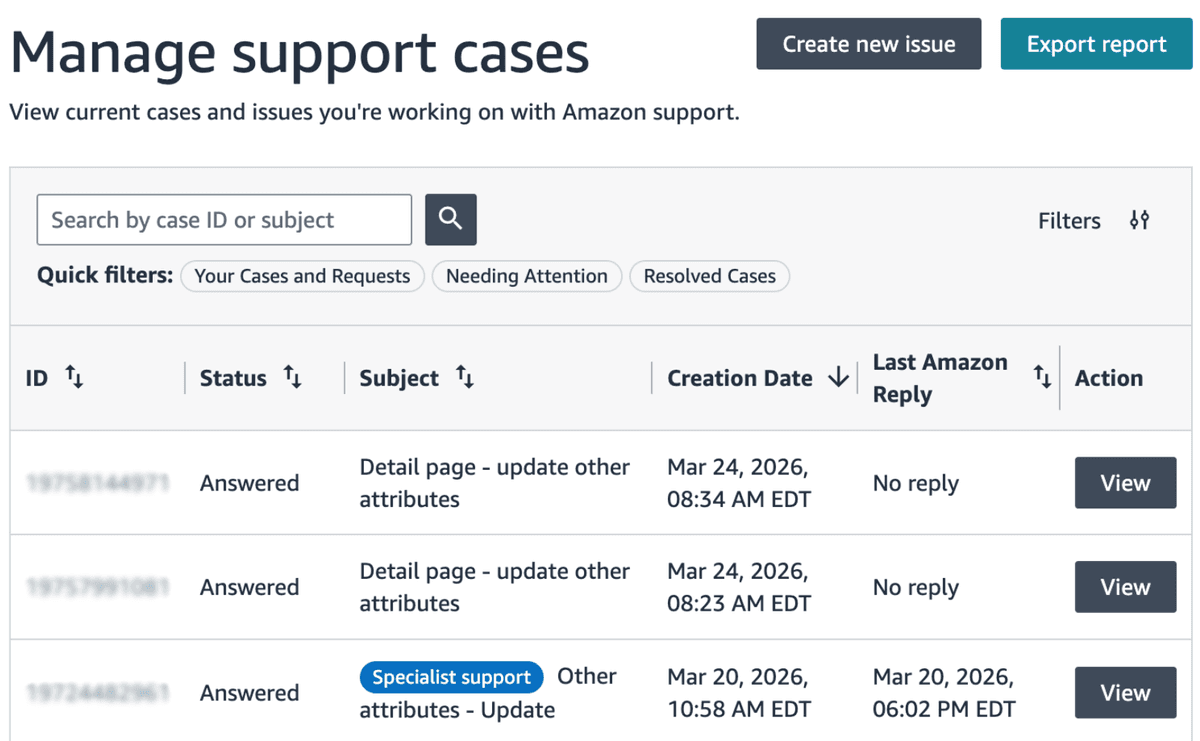Click the Last Amazon Reply header
The width and height of the screenshot is (1200, 741).
[940, 378]
